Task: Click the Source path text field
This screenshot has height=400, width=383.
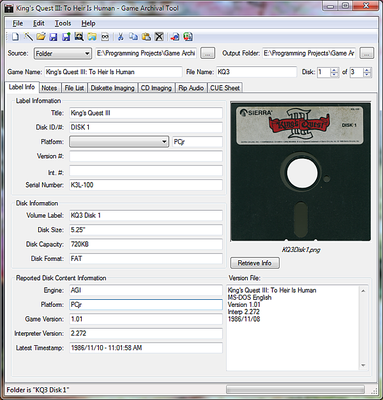Action: coord(146,53)
